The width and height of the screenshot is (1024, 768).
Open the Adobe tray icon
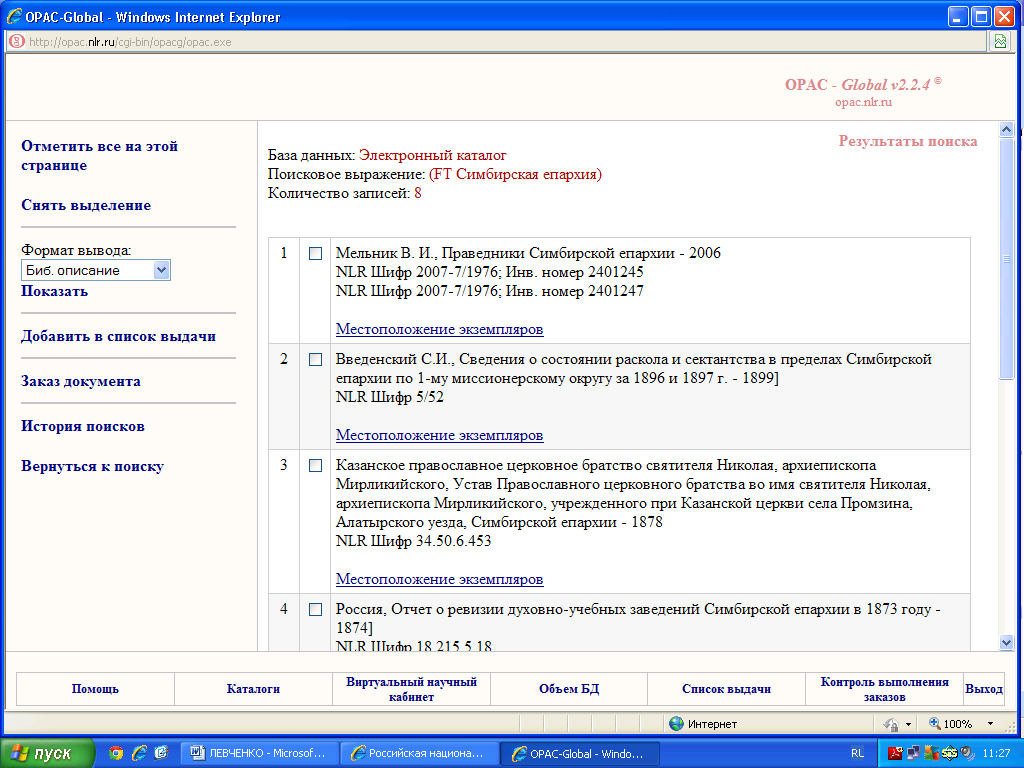tap(895, 753)
